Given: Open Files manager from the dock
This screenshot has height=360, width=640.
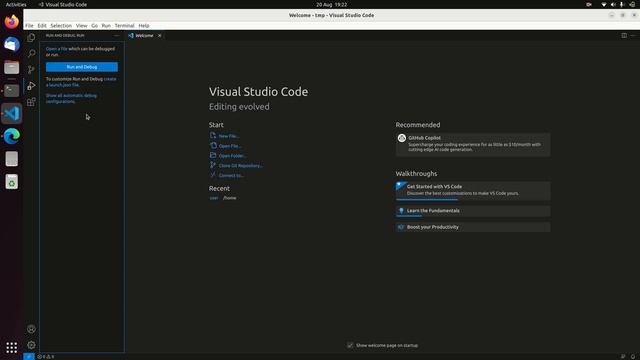Looking at the screenshot, I should pos(11,67).
